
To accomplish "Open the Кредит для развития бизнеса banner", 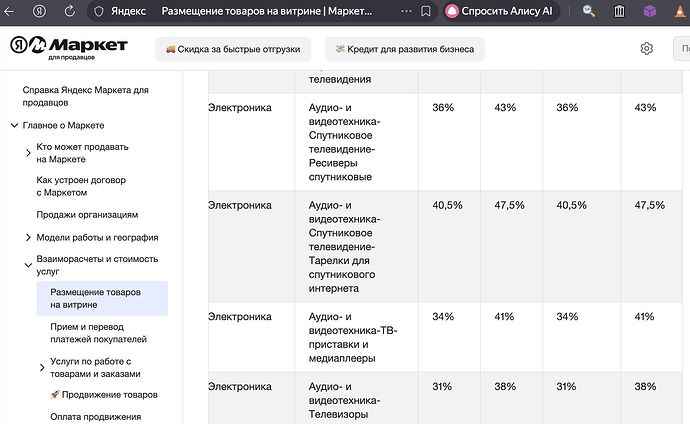I will (x=405, y=49).
